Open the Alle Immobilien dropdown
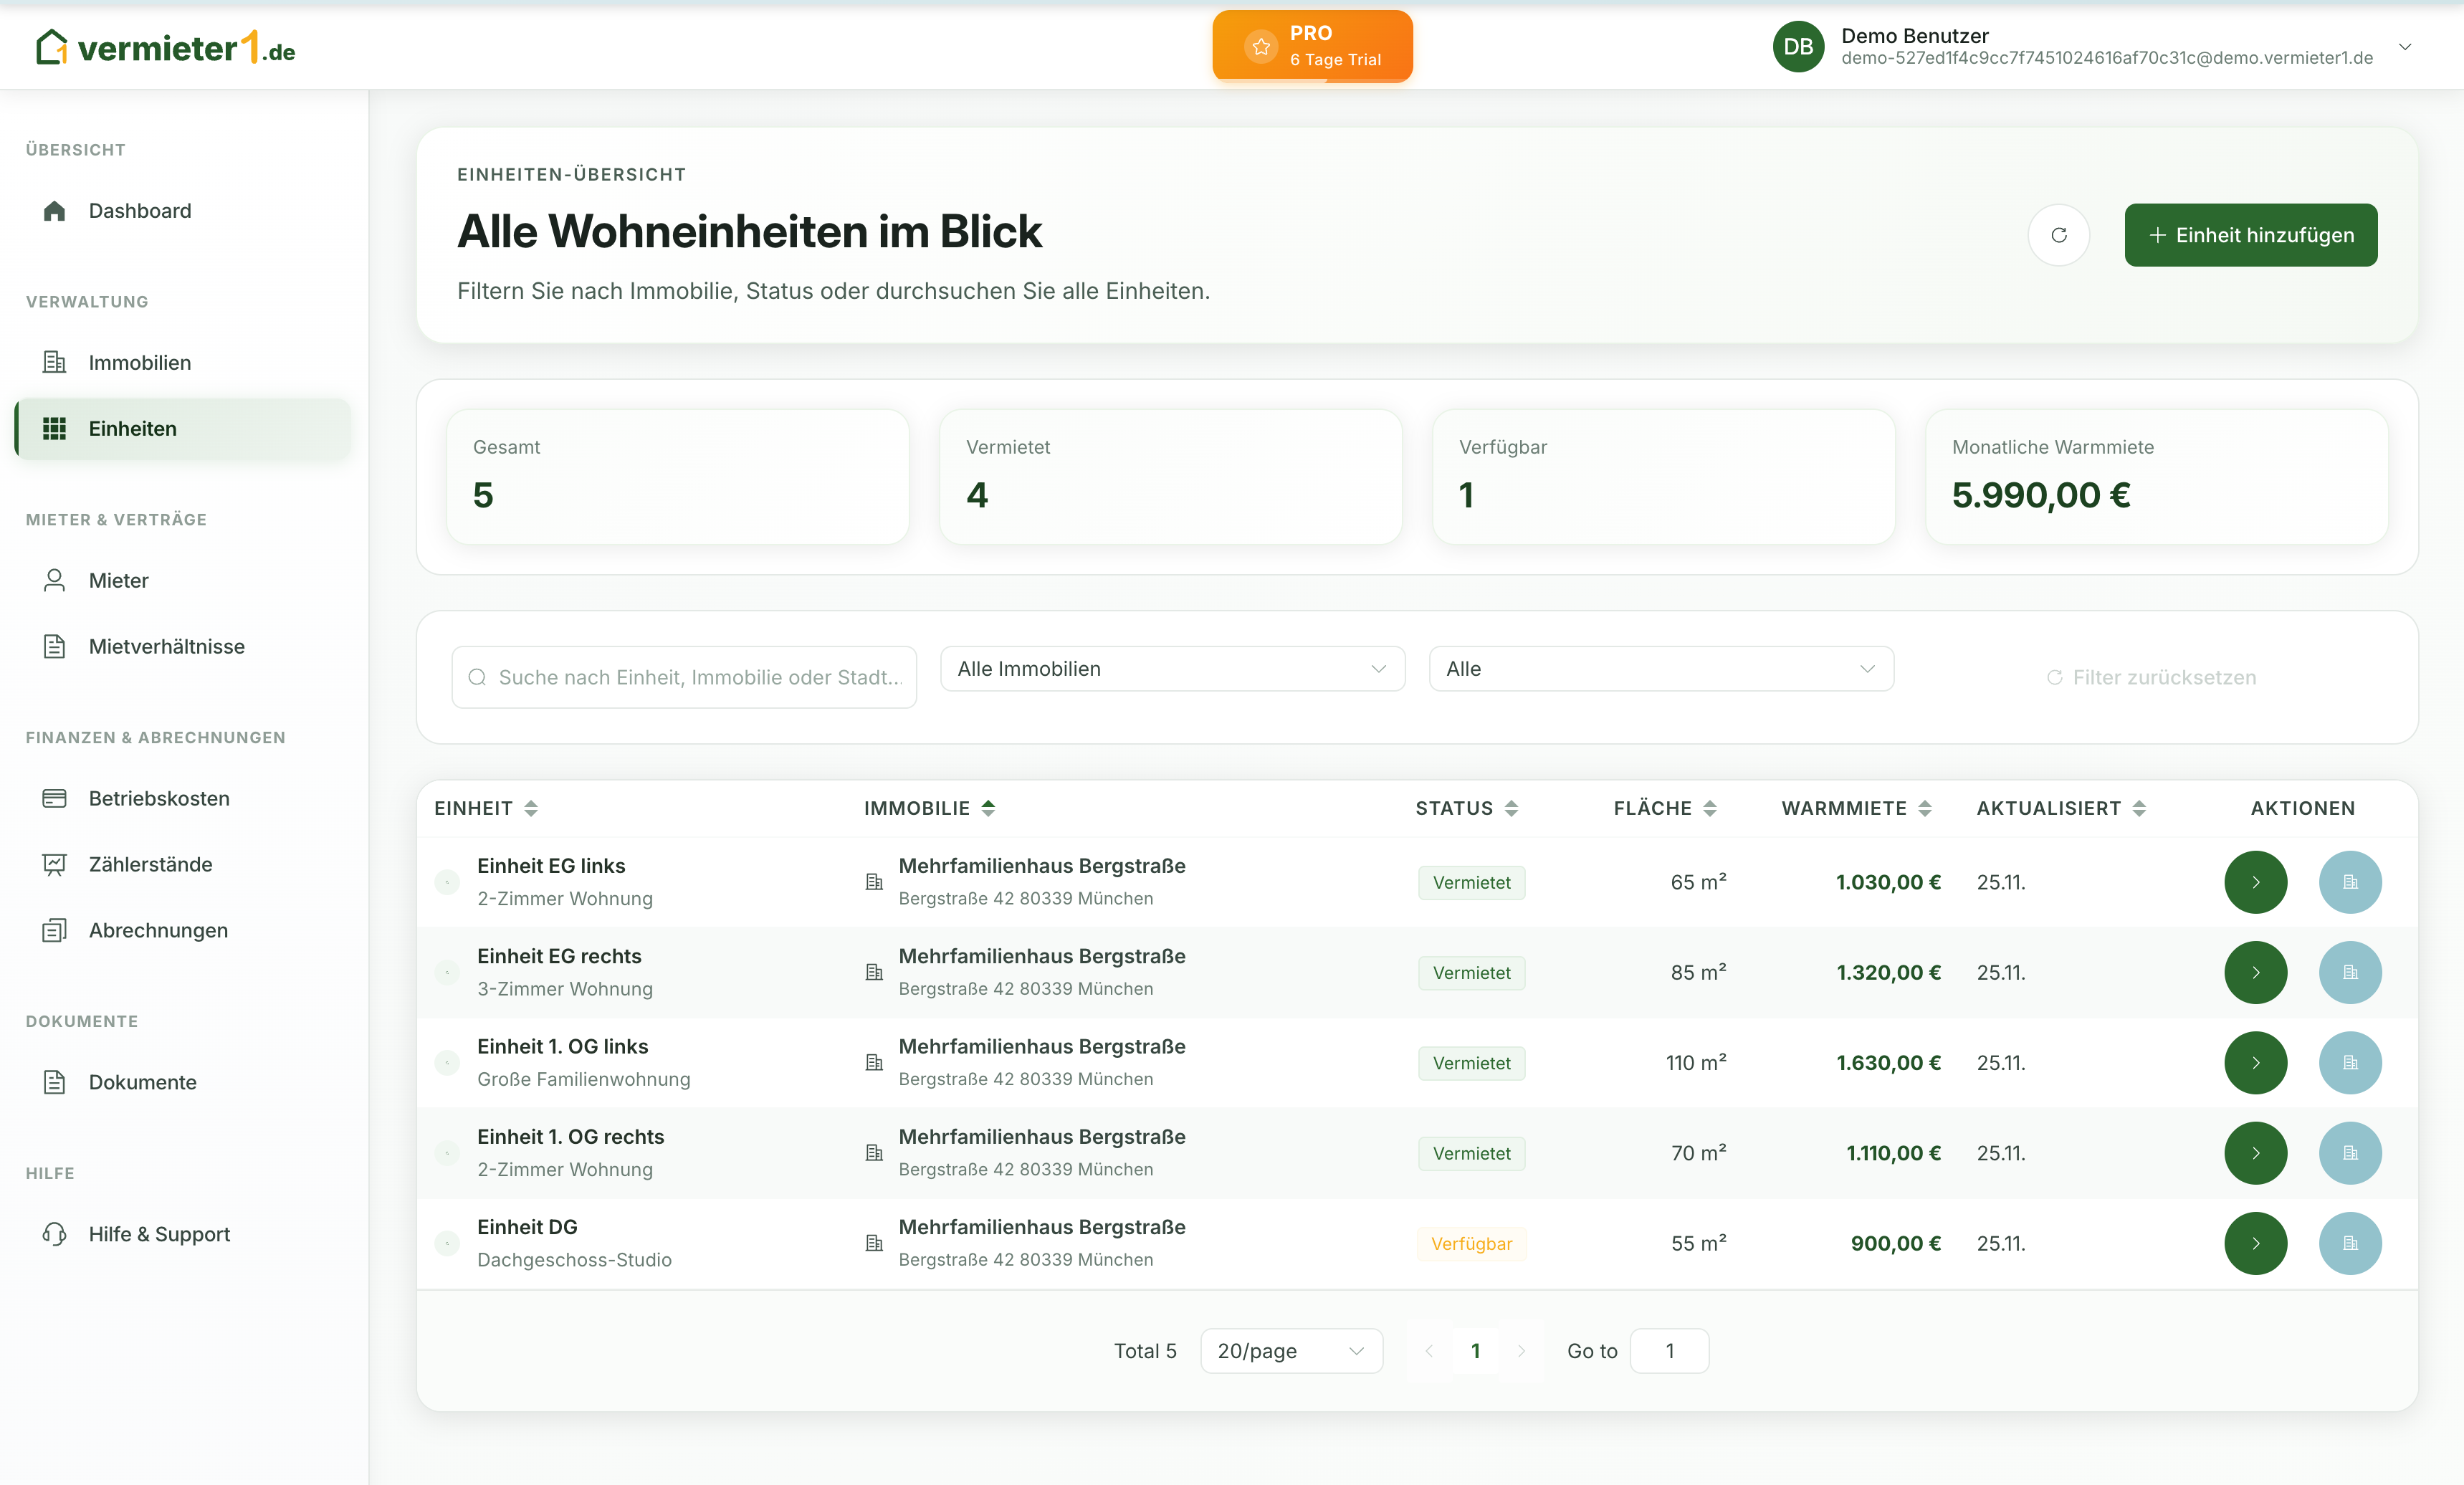 [x=1172, y=668]
